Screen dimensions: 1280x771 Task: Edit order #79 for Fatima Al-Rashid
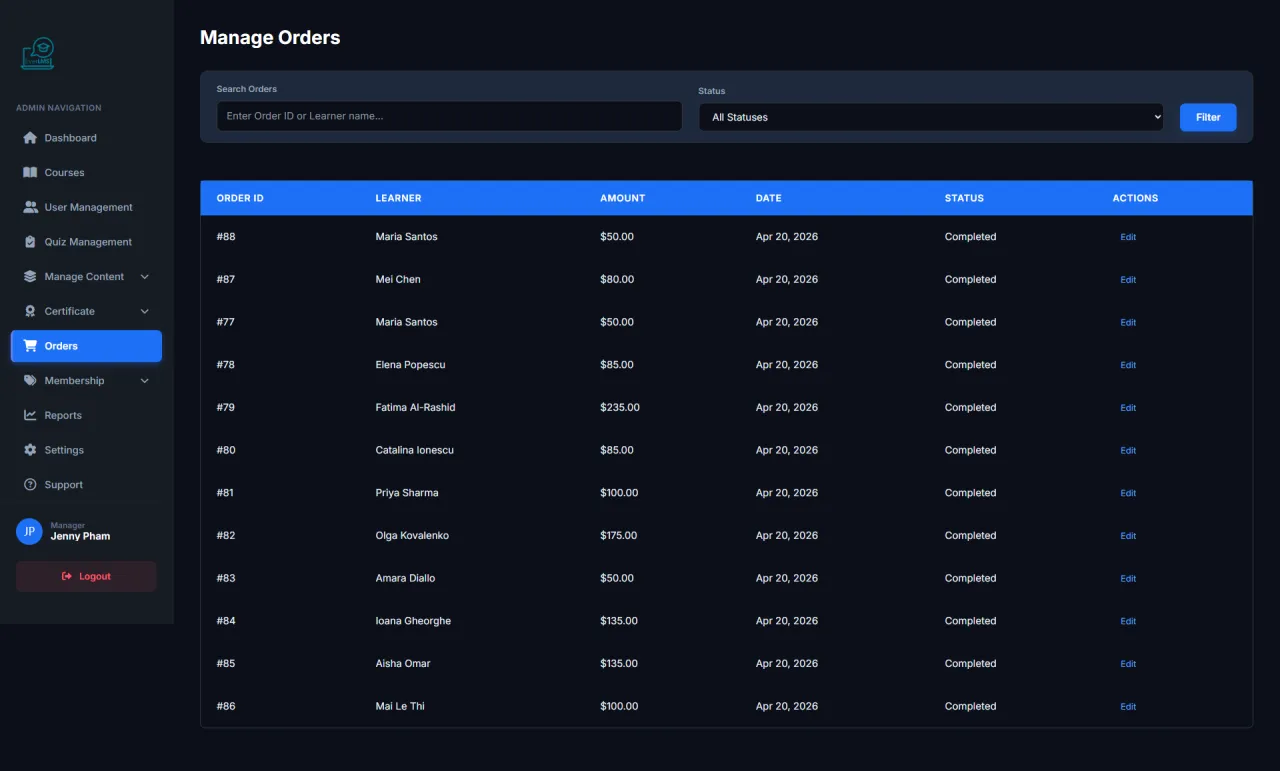click(1128, 408)
